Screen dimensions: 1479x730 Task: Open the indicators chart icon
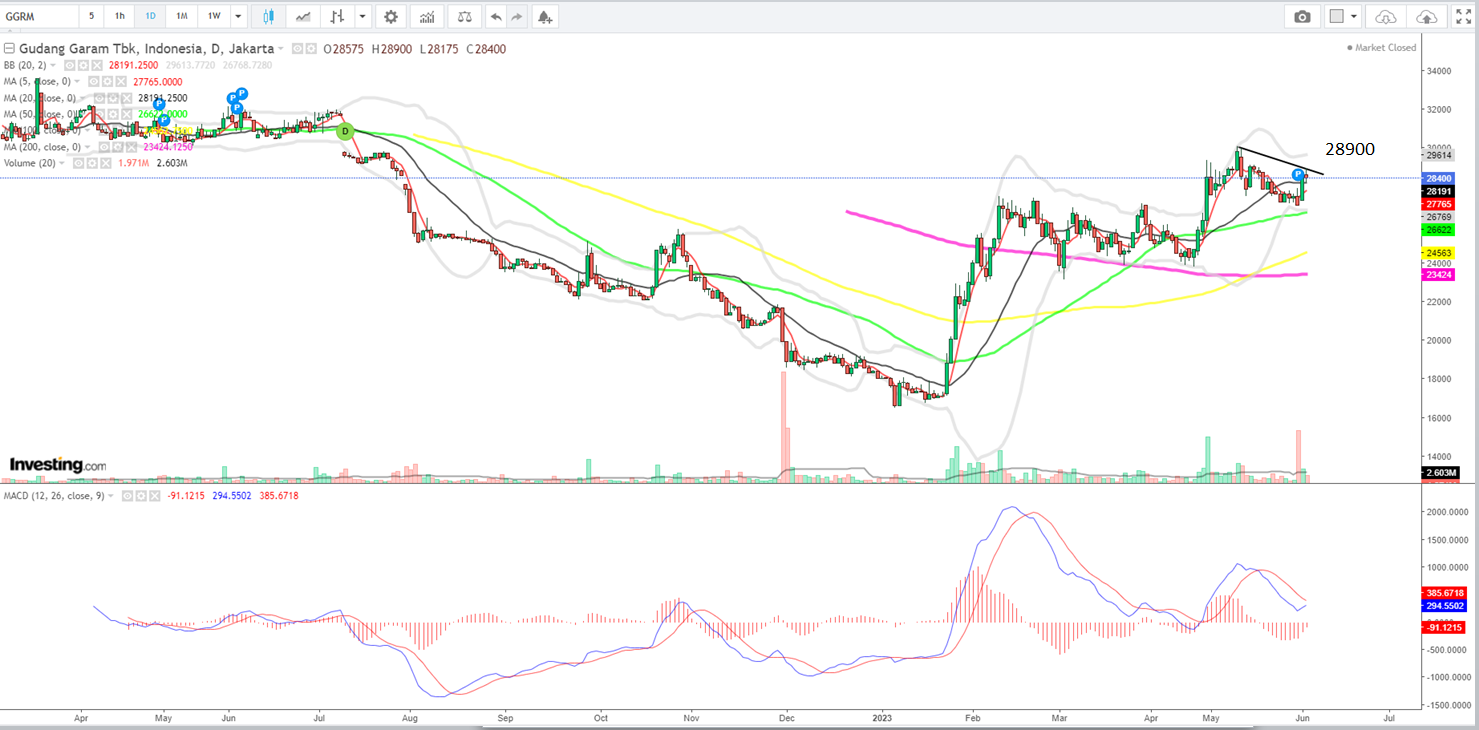427,16
